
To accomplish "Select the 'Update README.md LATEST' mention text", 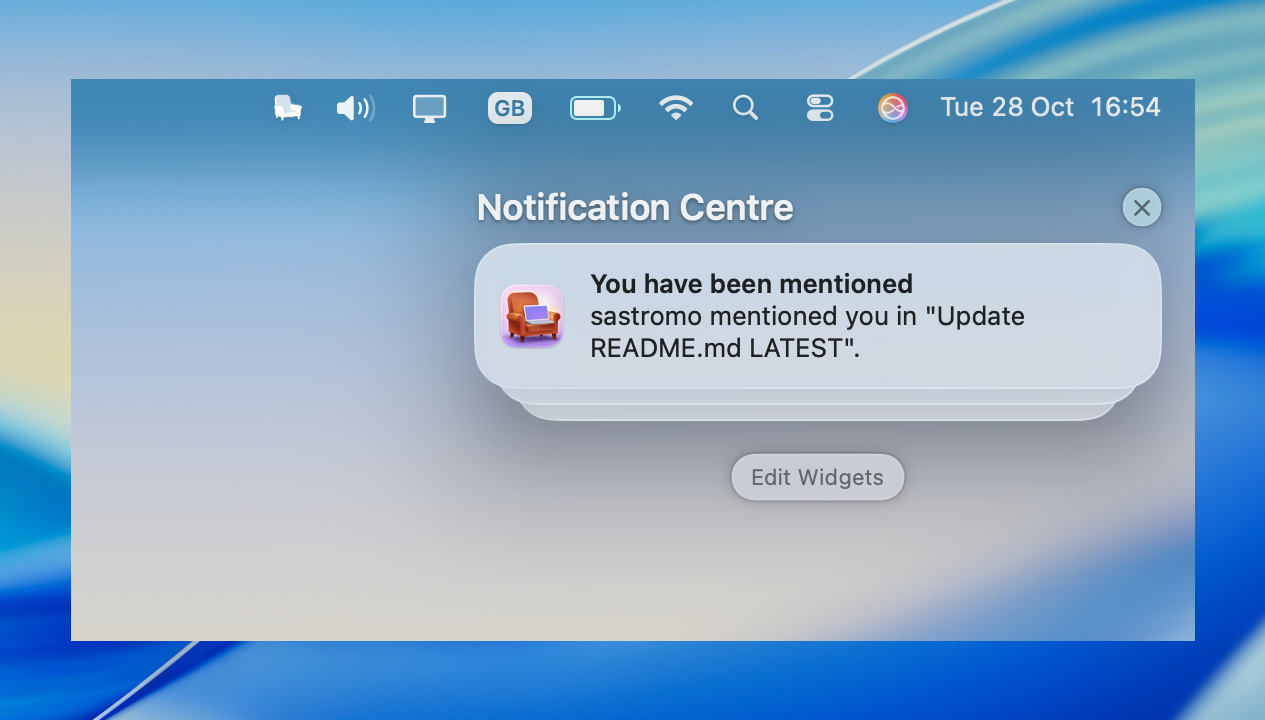I will (x=807, y=332).
